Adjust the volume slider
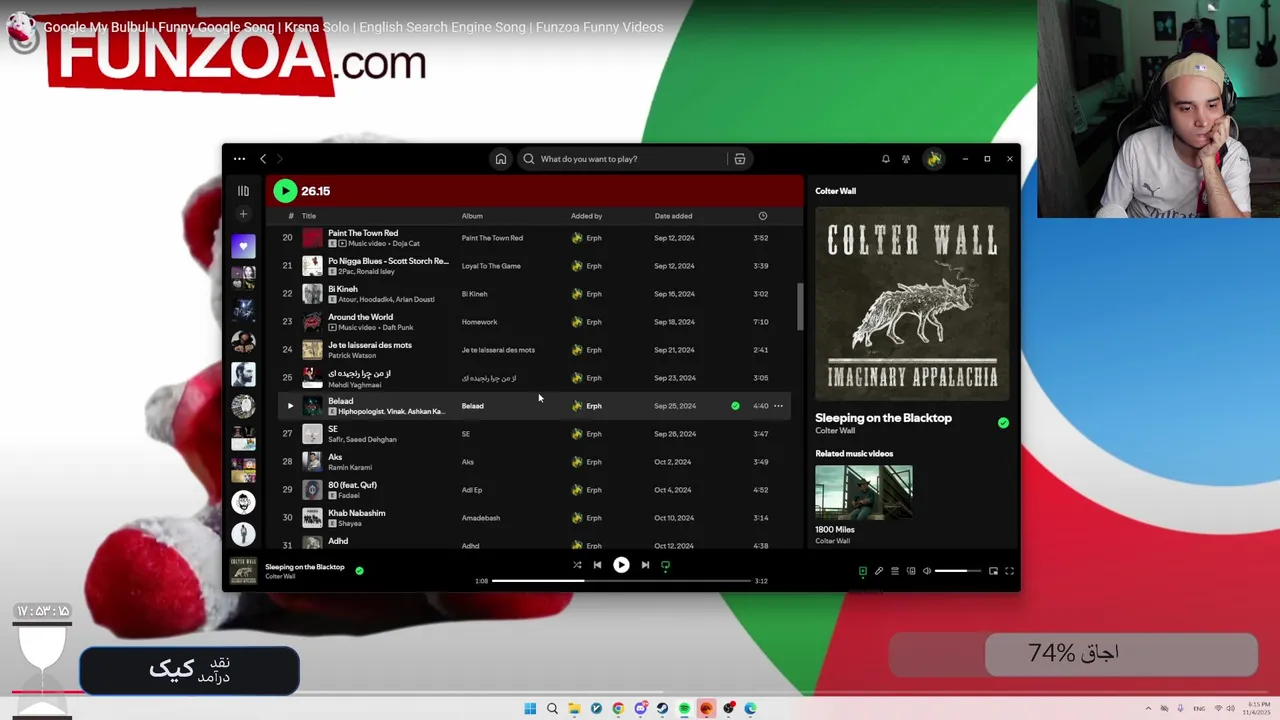 pyautogui.click(x=958, y=571)
